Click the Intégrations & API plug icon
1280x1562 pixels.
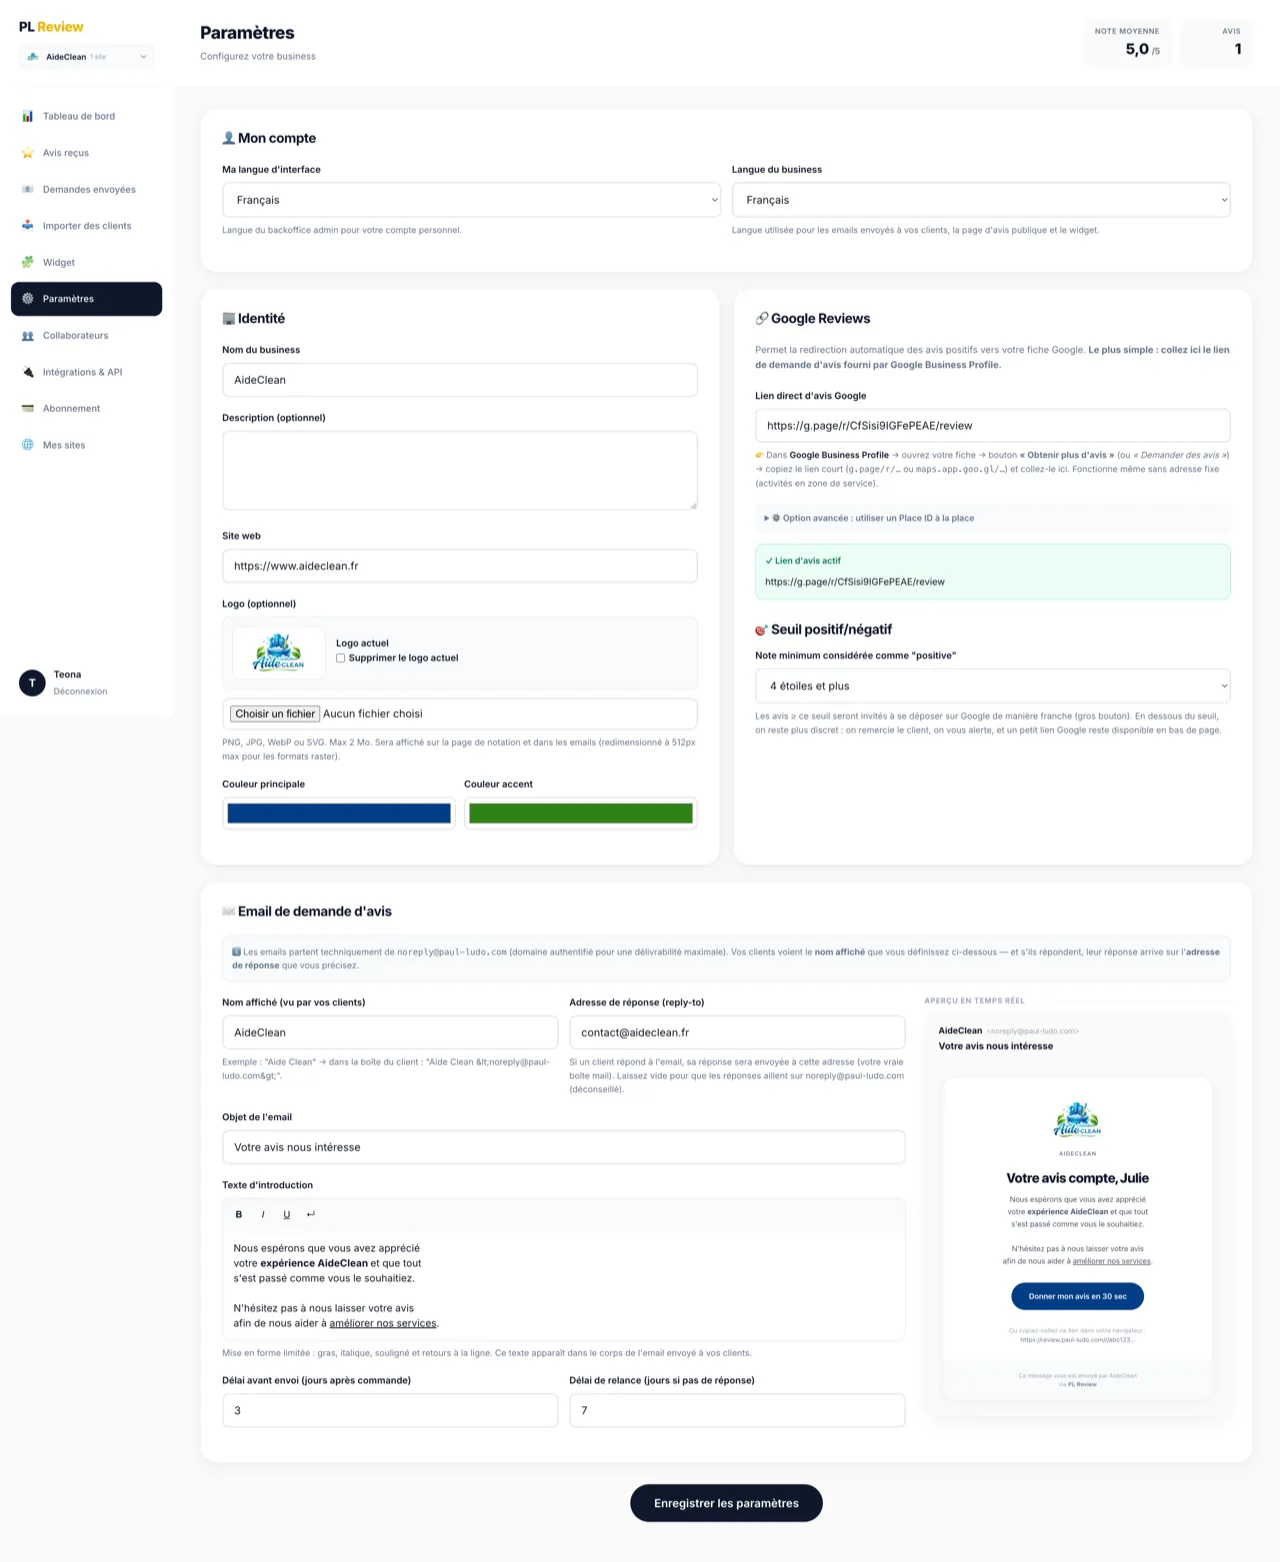coord(28,372)
